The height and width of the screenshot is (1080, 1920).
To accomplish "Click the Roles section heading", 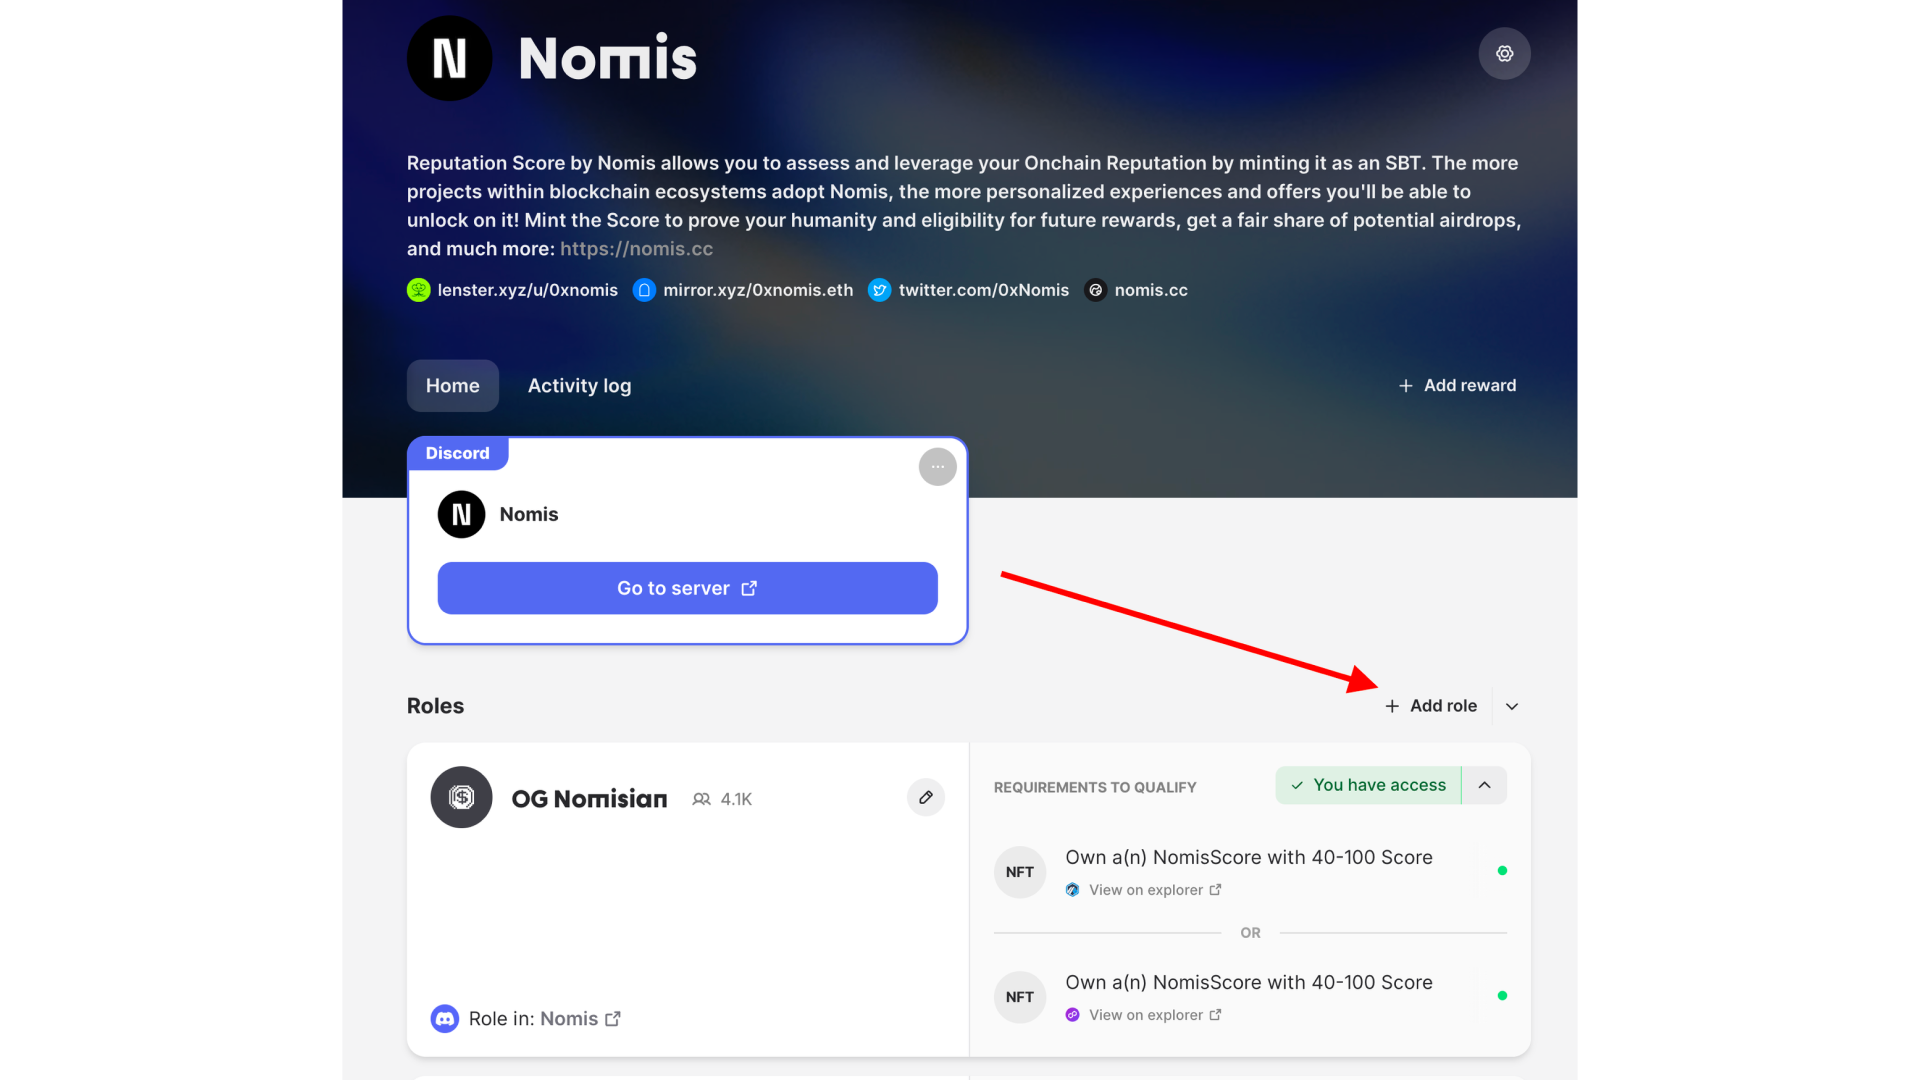I will pos(435,706).
